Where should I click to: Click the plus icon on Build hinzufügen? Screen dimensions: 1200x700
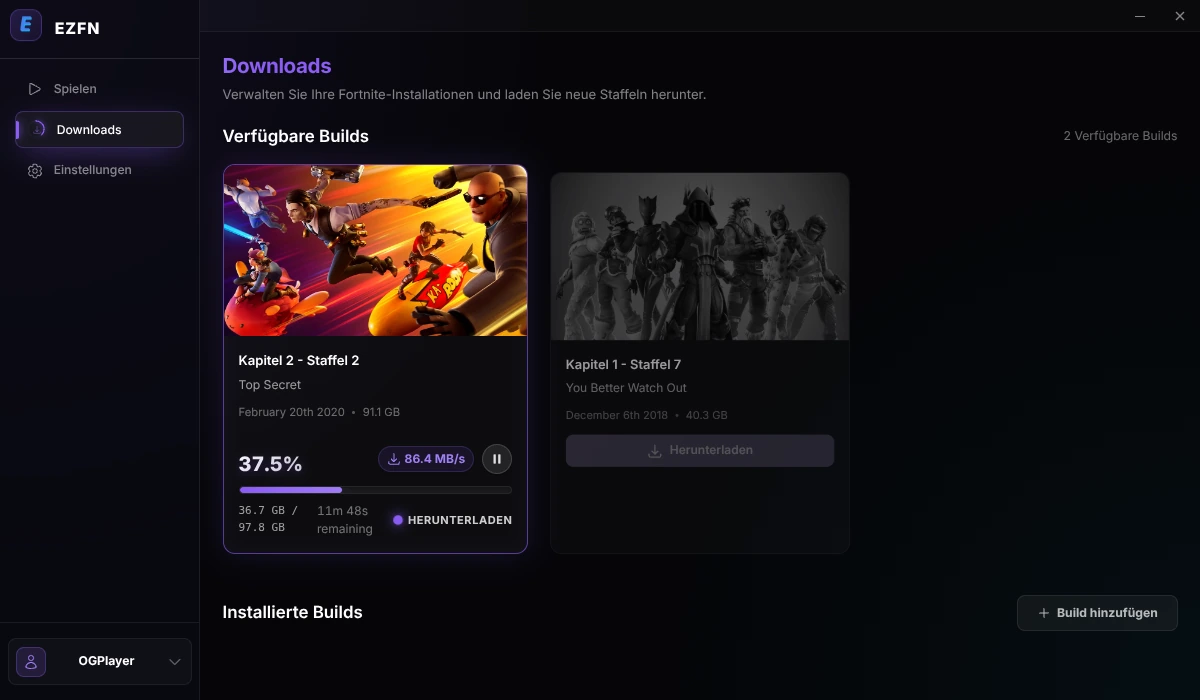(x=1044, y=613)
